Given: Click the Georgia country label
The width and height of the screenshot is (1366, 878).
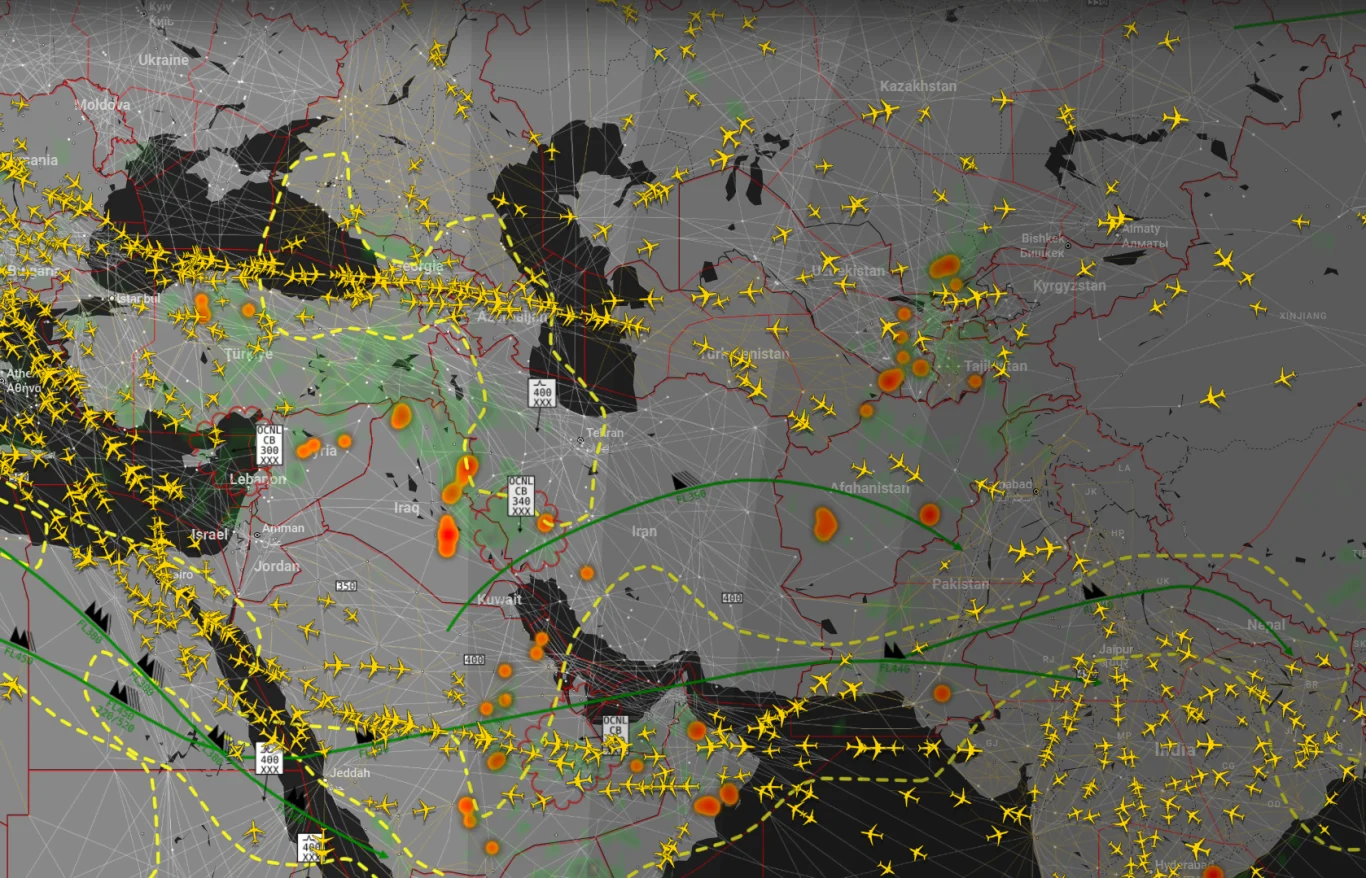Looking at the screenshot, I should click(419, 267).
